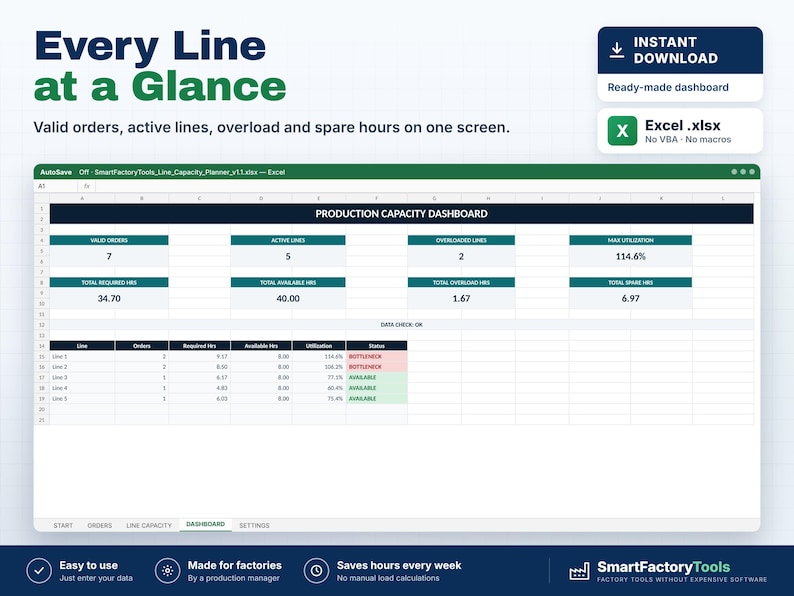This screenshot has width=794, height=596.
Task: Select the Line 2 row label cell
Action: (82, 367)
